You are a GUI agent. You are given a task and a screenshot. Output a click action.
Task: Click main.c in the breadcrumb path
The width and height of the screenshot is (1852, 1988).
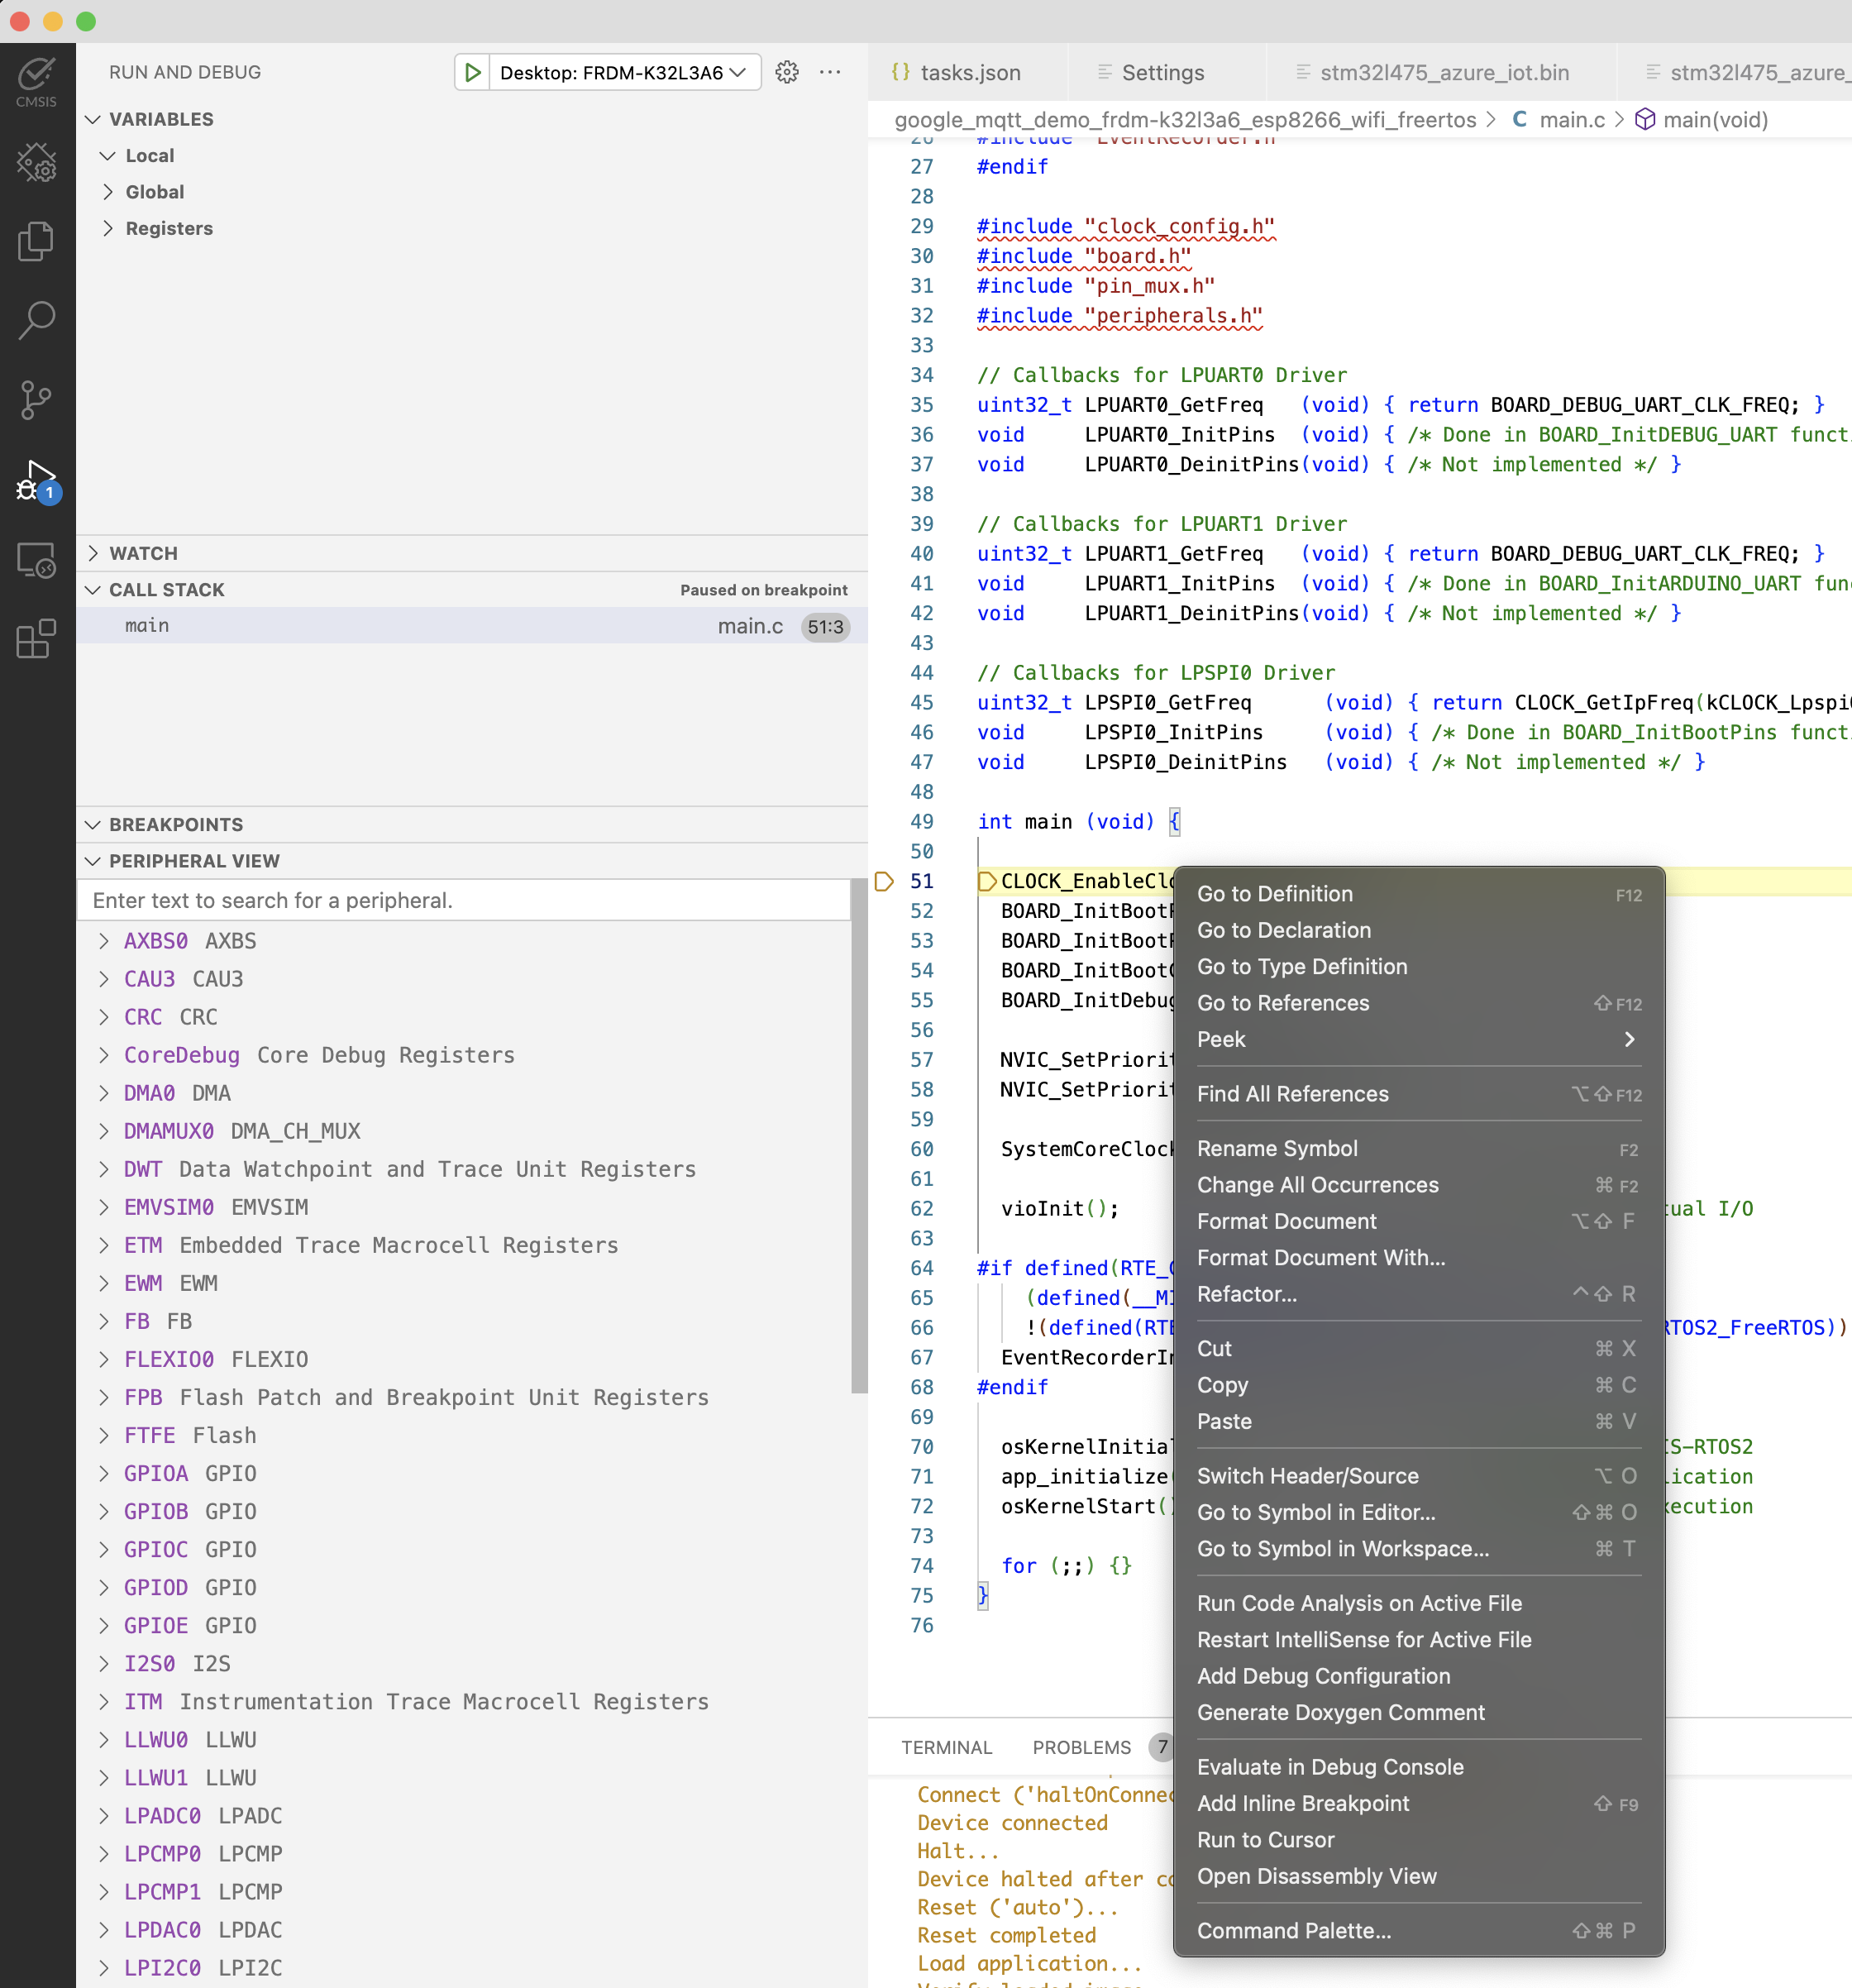tap(1571, 120)
